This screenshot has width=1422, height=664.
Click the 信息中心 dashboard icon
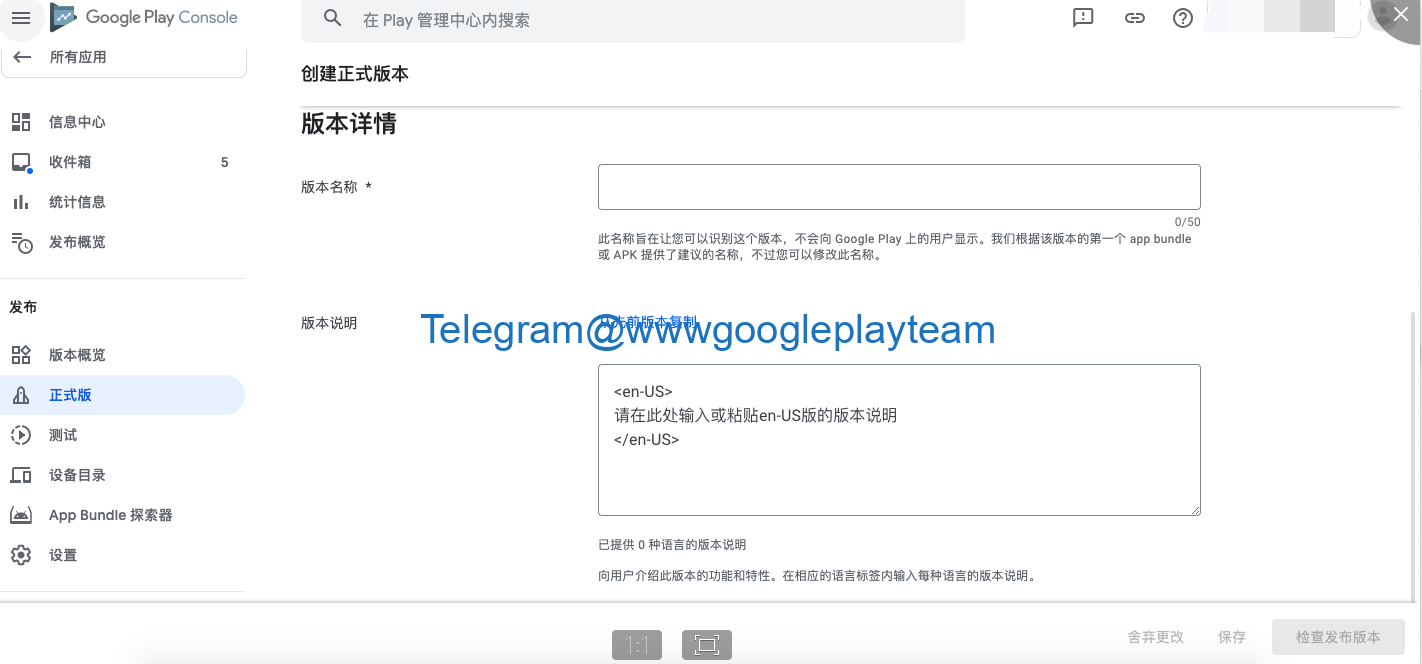(21, 122)
